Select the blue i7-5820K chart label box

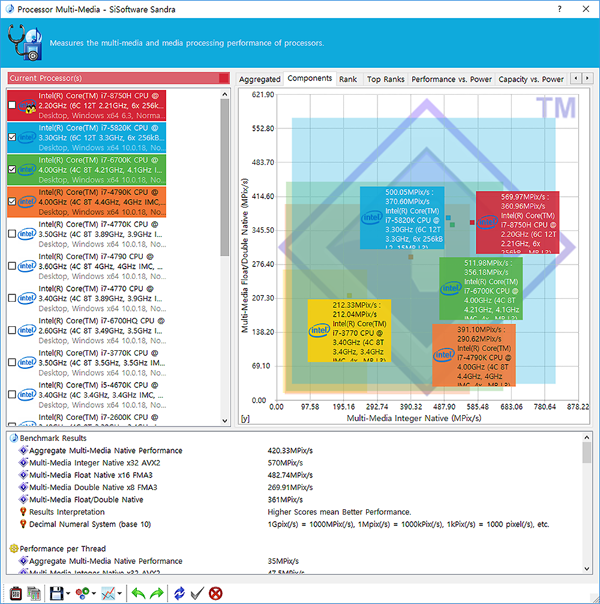(402, 218)
